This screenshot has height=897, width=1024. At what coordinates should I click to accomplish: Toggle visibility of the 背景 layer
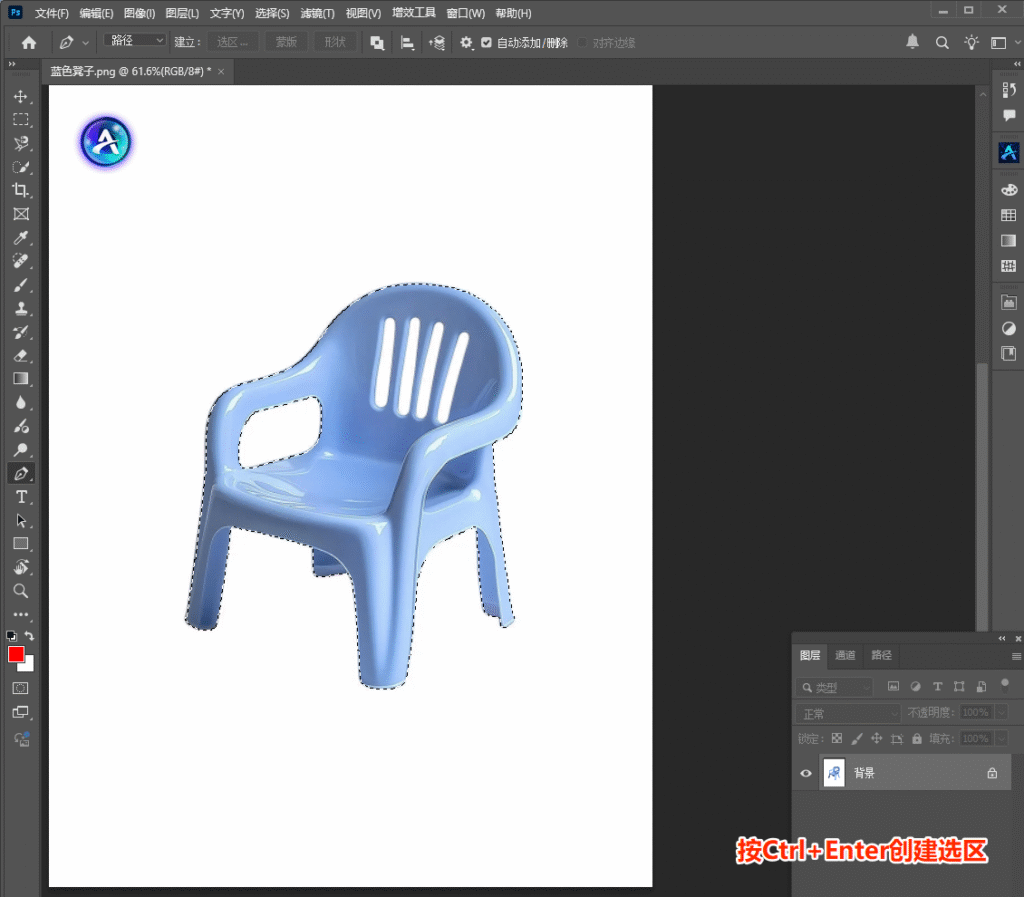(806, 773)
